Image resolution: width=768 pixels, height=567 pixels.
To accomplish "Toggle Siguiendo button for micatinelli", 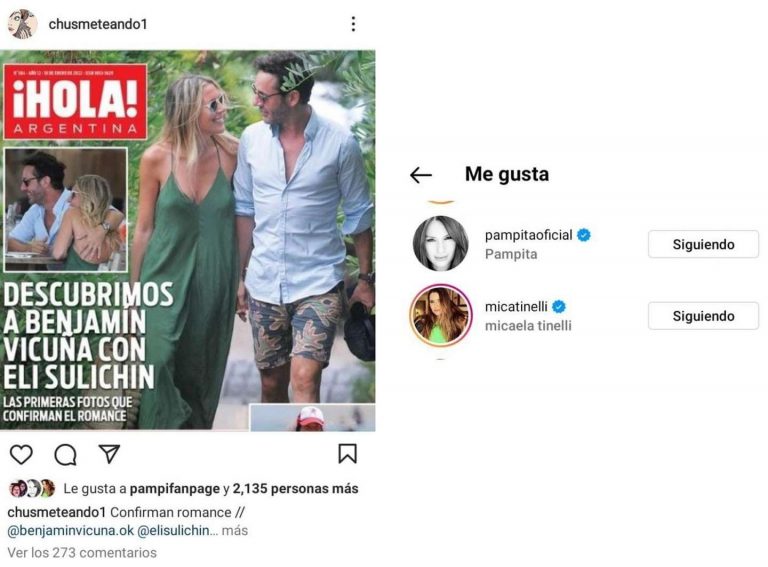I will point(703,316).
